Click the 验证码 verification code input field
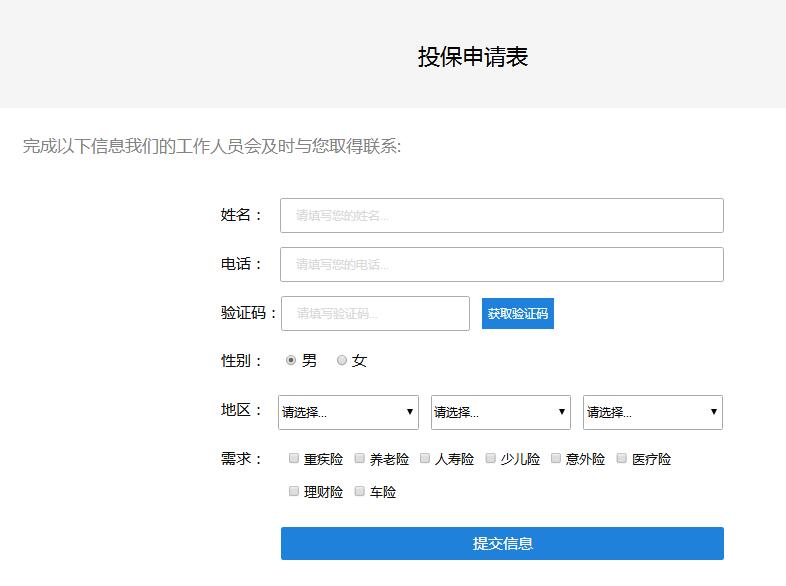The image size is (786, 586). click(x=375, y=313)
